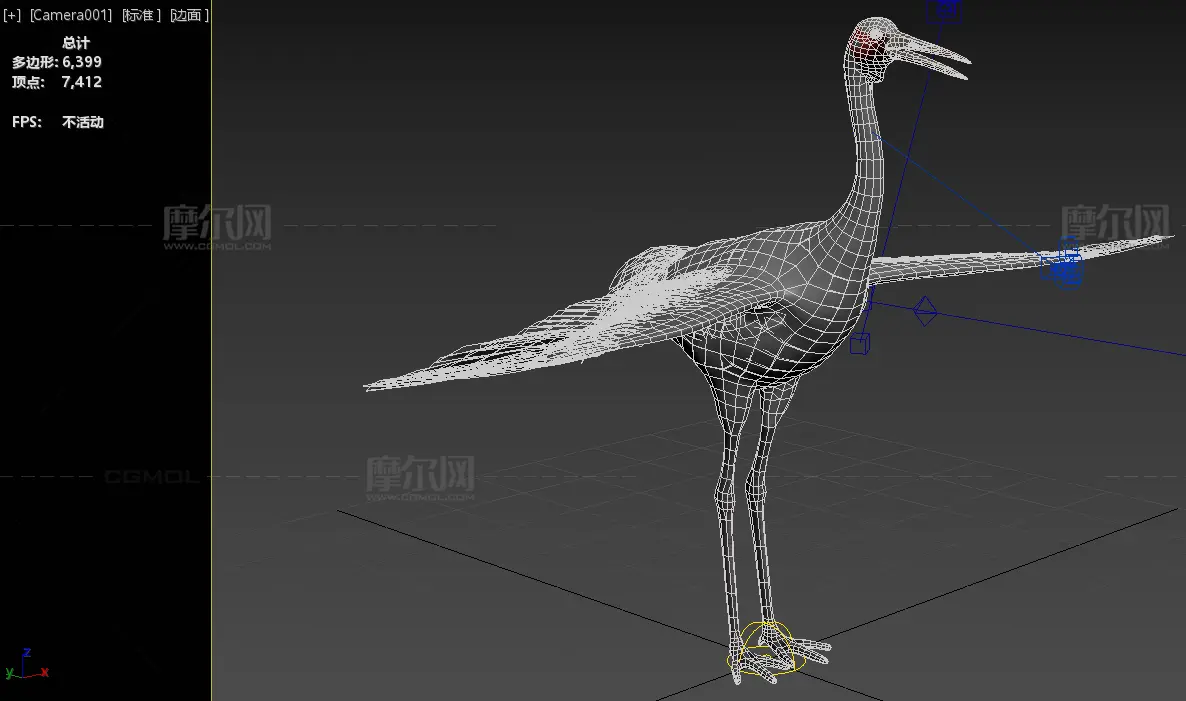This screenshot has width=1186, height=701.
Task: Click the vertex count 7,412 statistic
Action: (x=82, y=82)
